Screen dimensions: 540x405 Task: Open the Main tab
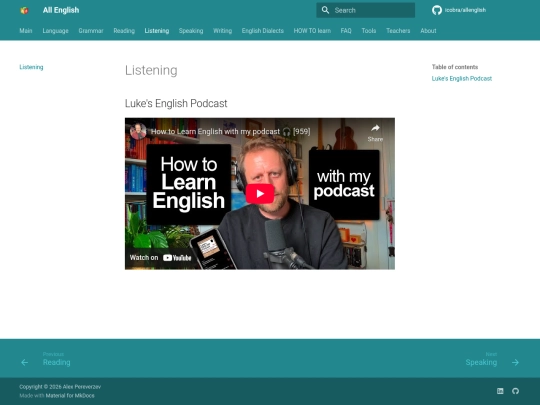click(x=26, y=31)
